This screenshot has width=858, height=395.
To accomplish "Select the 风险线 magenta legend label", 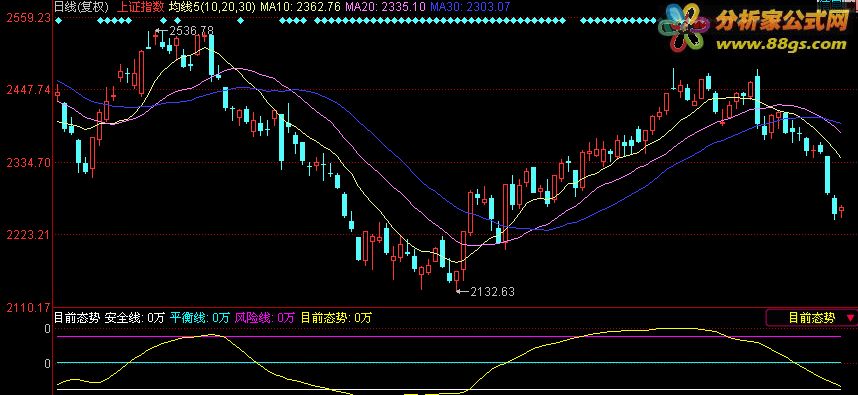I will tap(264, 317).
